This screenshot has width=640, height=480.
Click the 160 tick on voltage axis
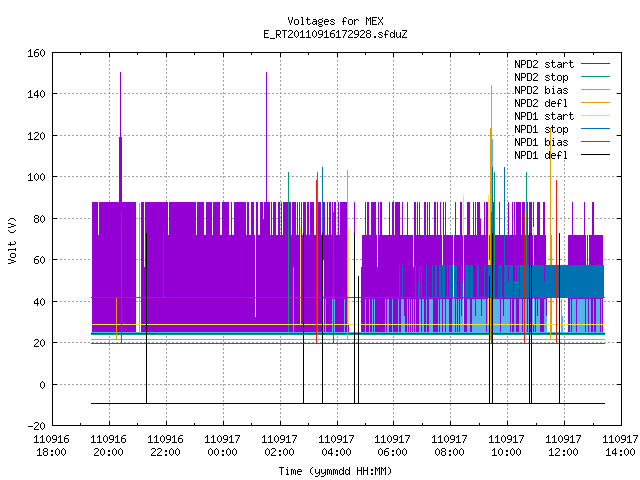click(x=36, y=53)
